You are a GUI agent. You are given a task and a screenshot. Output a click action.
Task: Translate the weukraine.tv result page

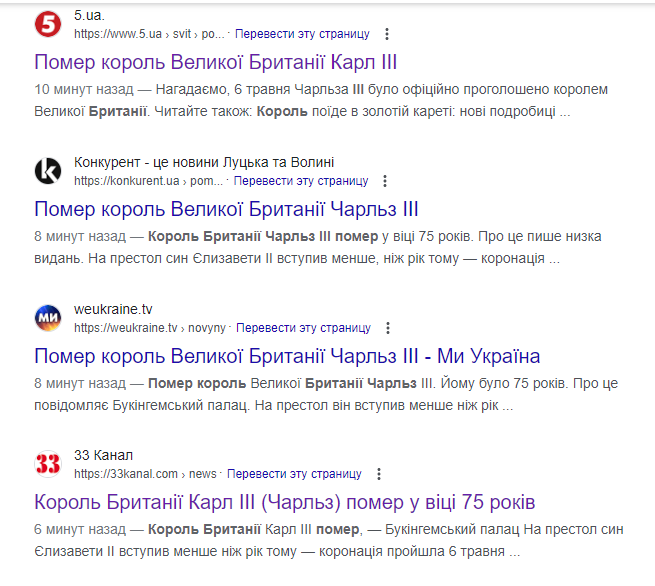coord(303,328)
